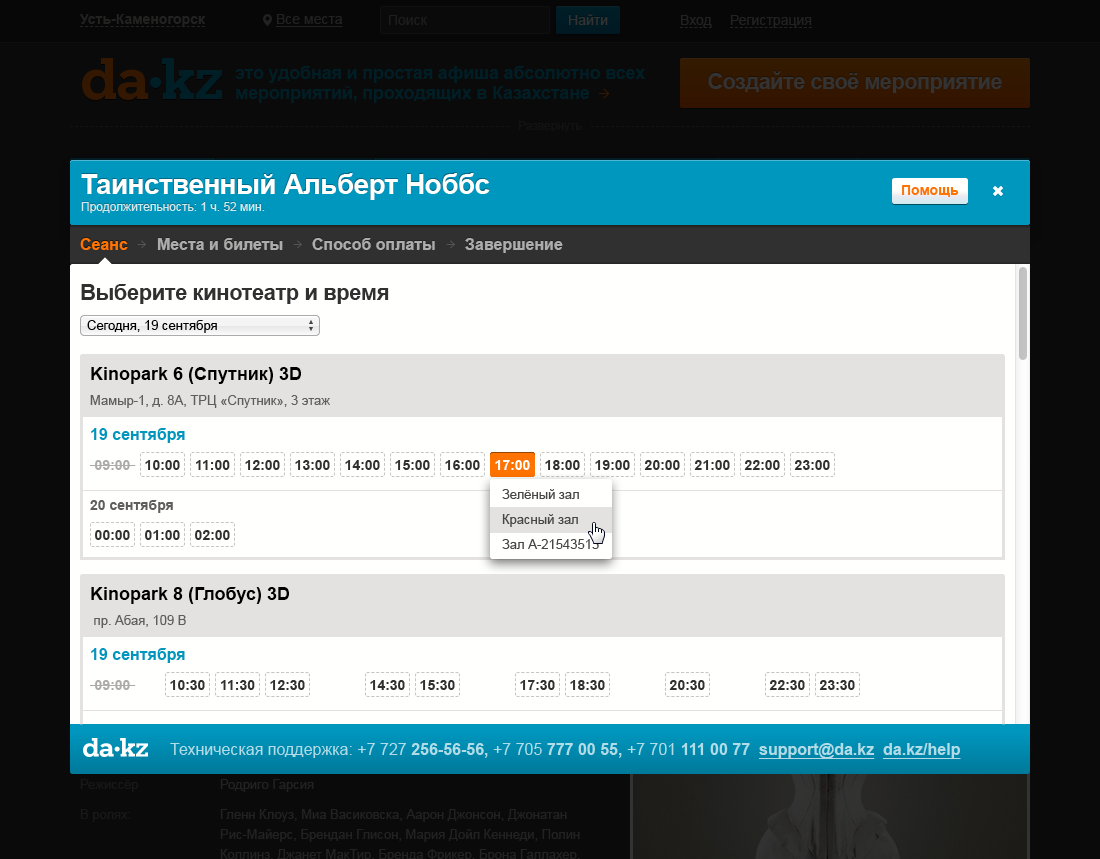Image resolution: width=1100 pixels, height=859 pixels.
Task: Select the 22:00 session at Kinopark 6
Action: 762,465
